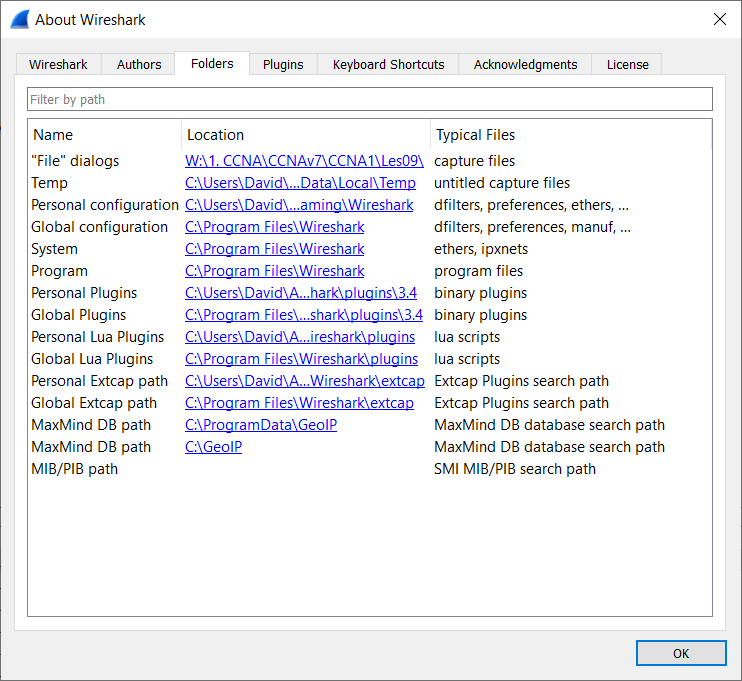Viewport: 742px width, 681px height.
Task: Open the Personal configuration path link
Action: (x=299, y=205)
